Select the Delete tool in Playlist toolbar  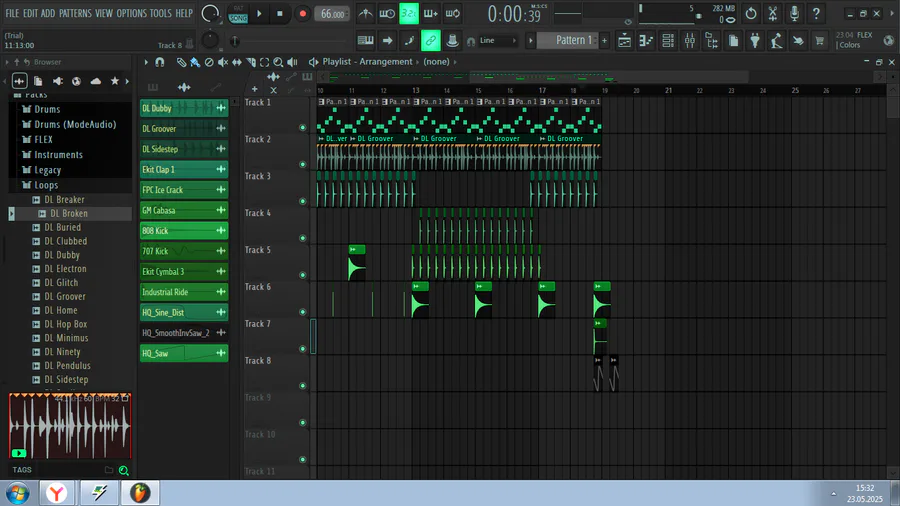(x=209, y=62)
